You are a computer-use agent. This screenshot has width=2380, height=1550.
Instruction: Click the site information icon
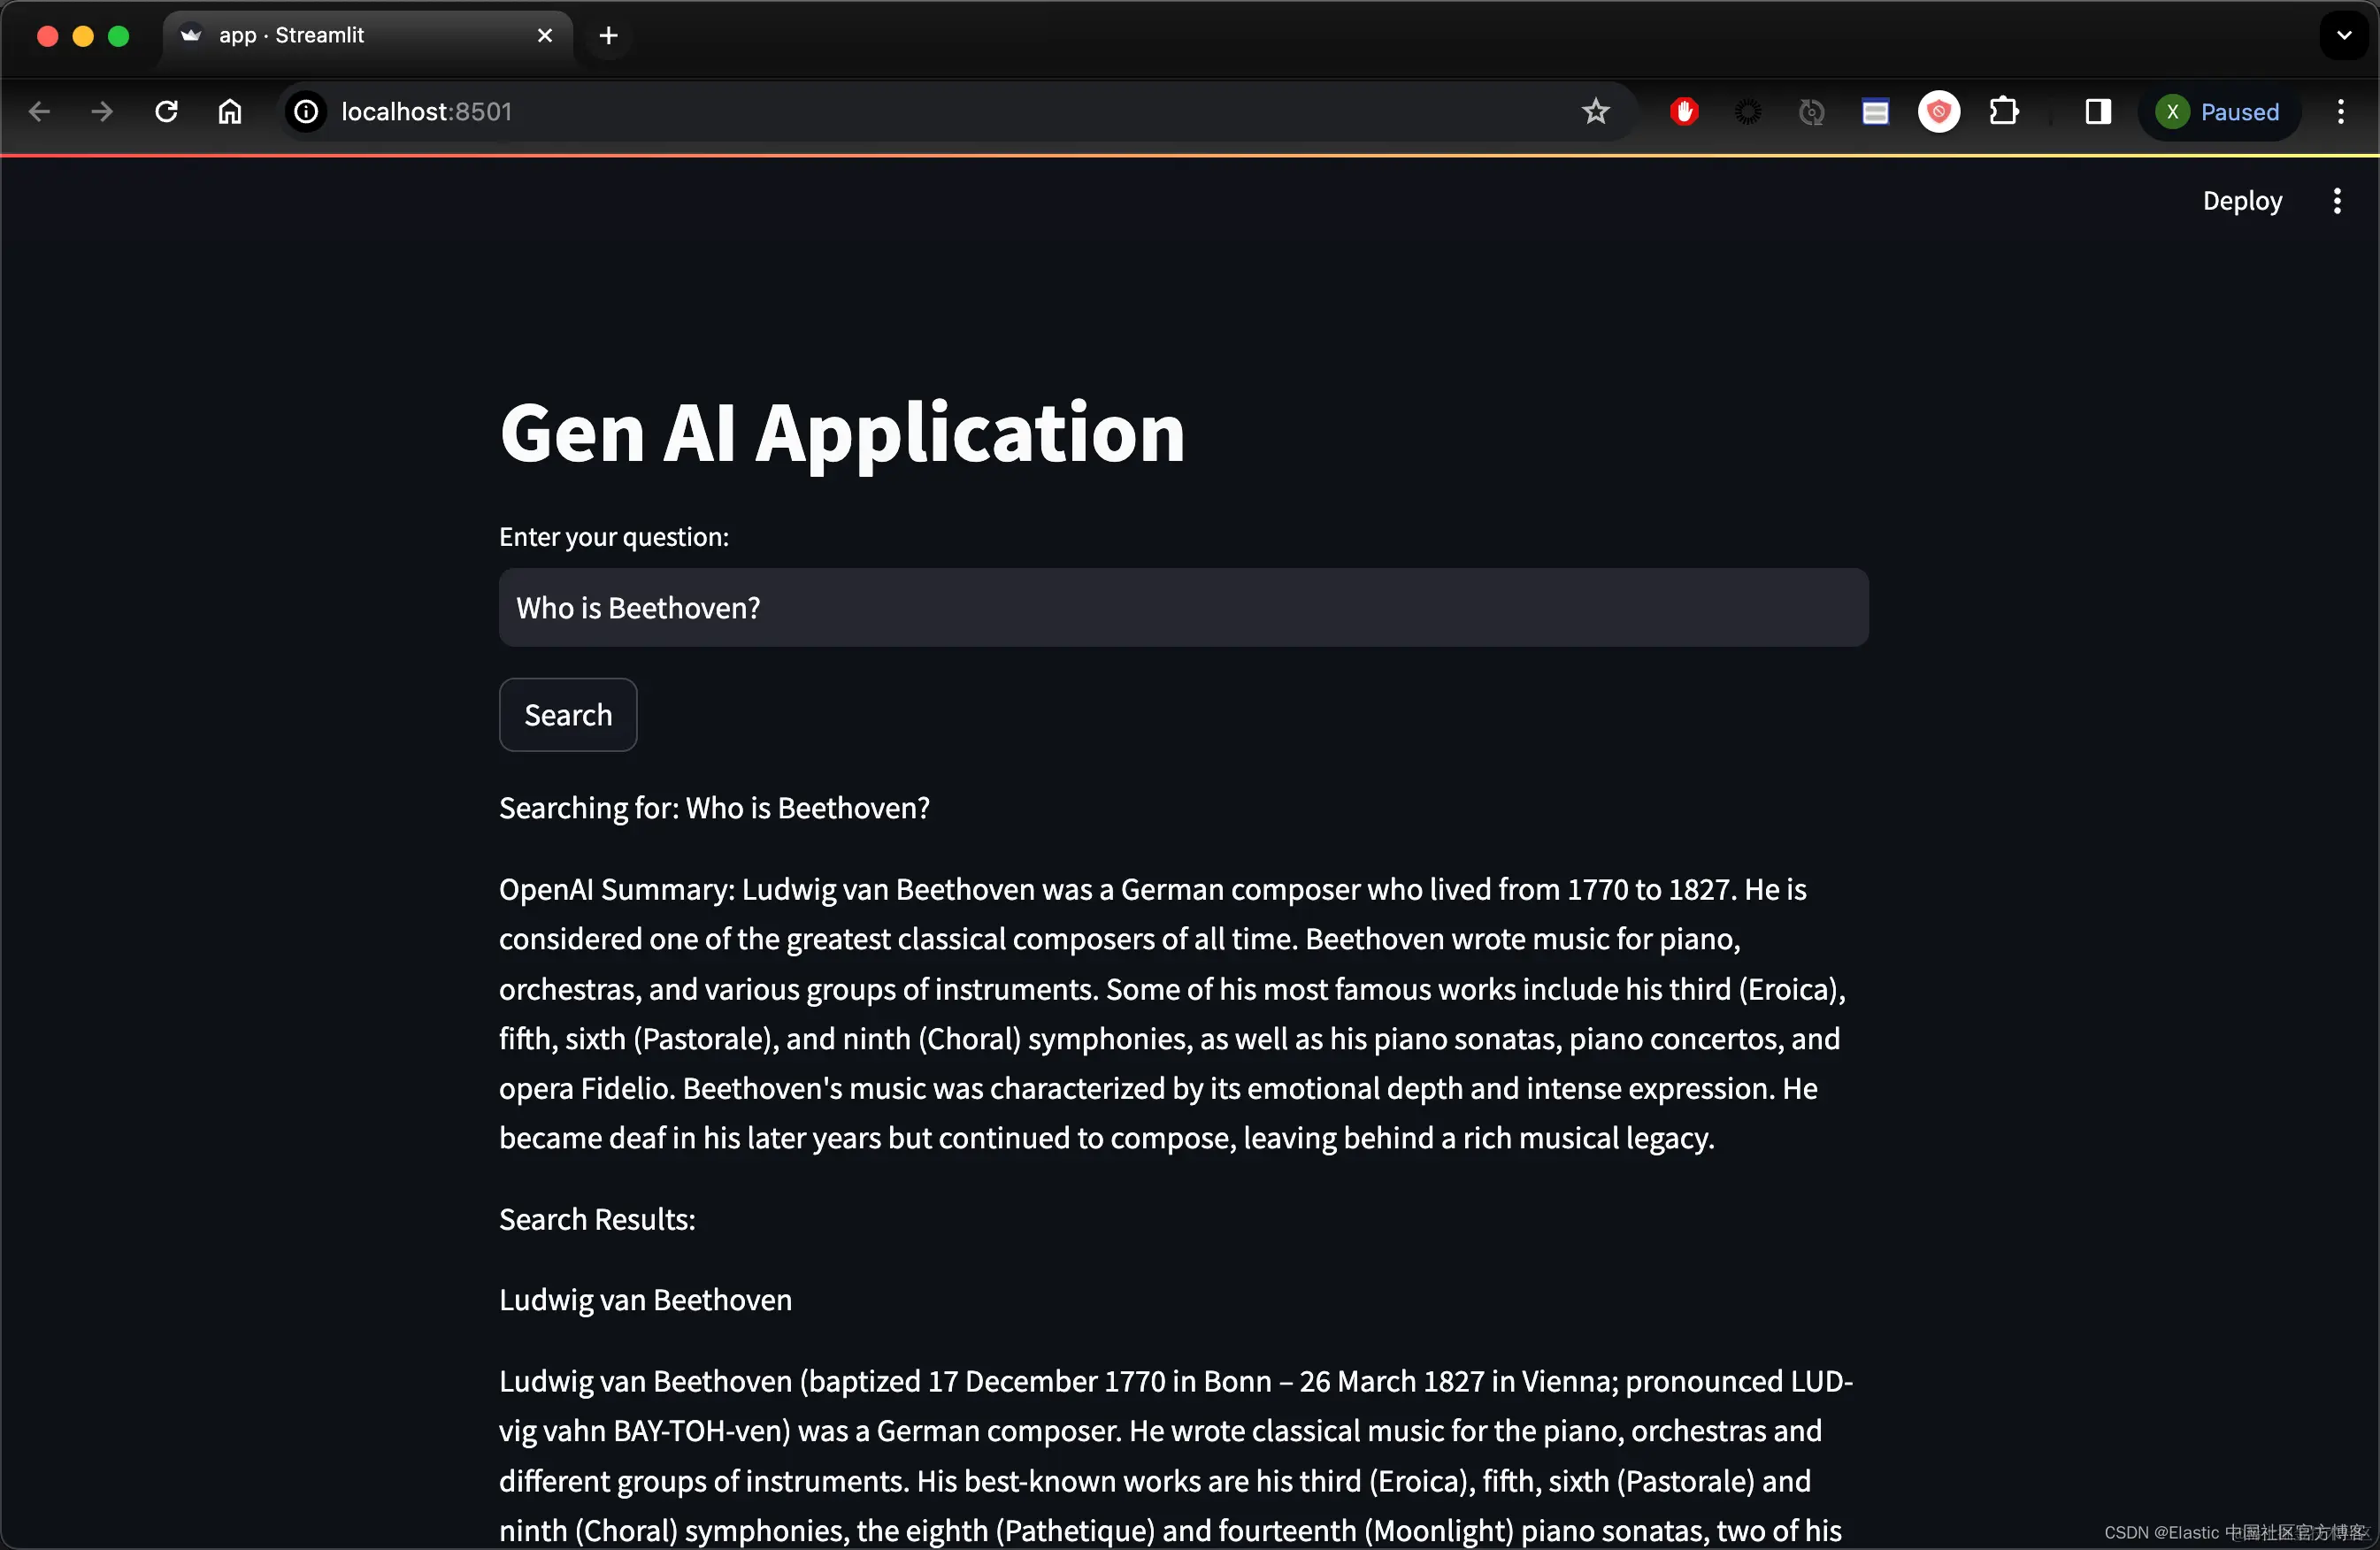tap(306, 111)
